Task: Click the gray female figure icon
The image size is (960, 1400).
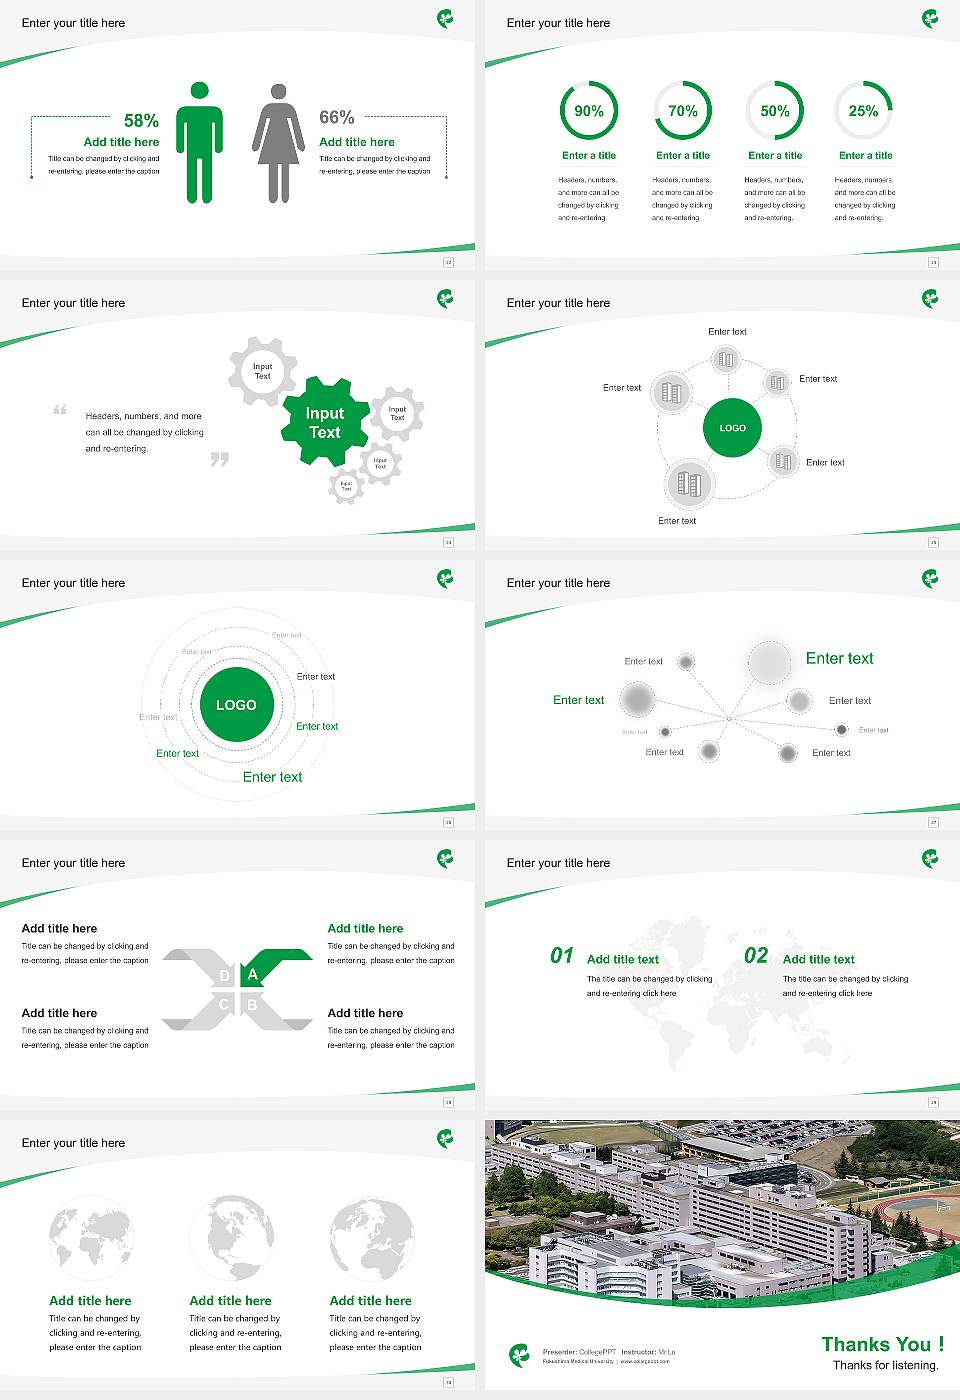Action: (278, 143)
